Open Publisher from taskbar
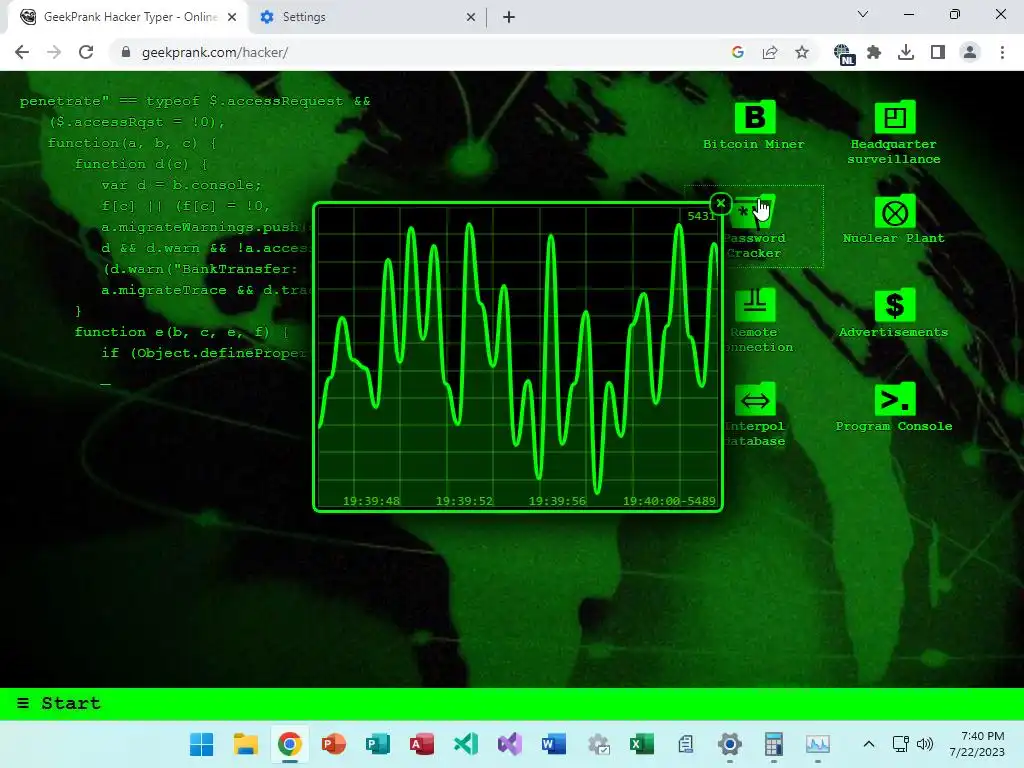 pyautogui.click(x=377, y=744)
